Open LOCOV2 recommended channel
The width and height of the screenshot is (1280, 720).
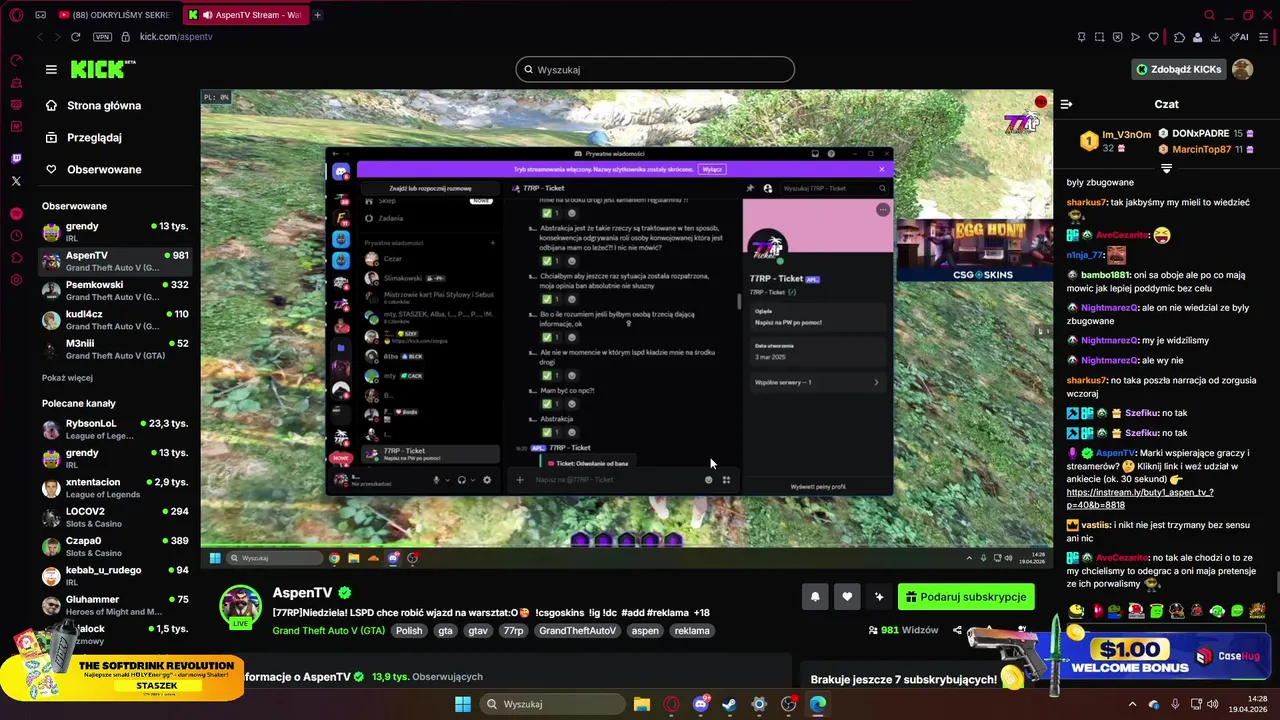pos(116,517)
